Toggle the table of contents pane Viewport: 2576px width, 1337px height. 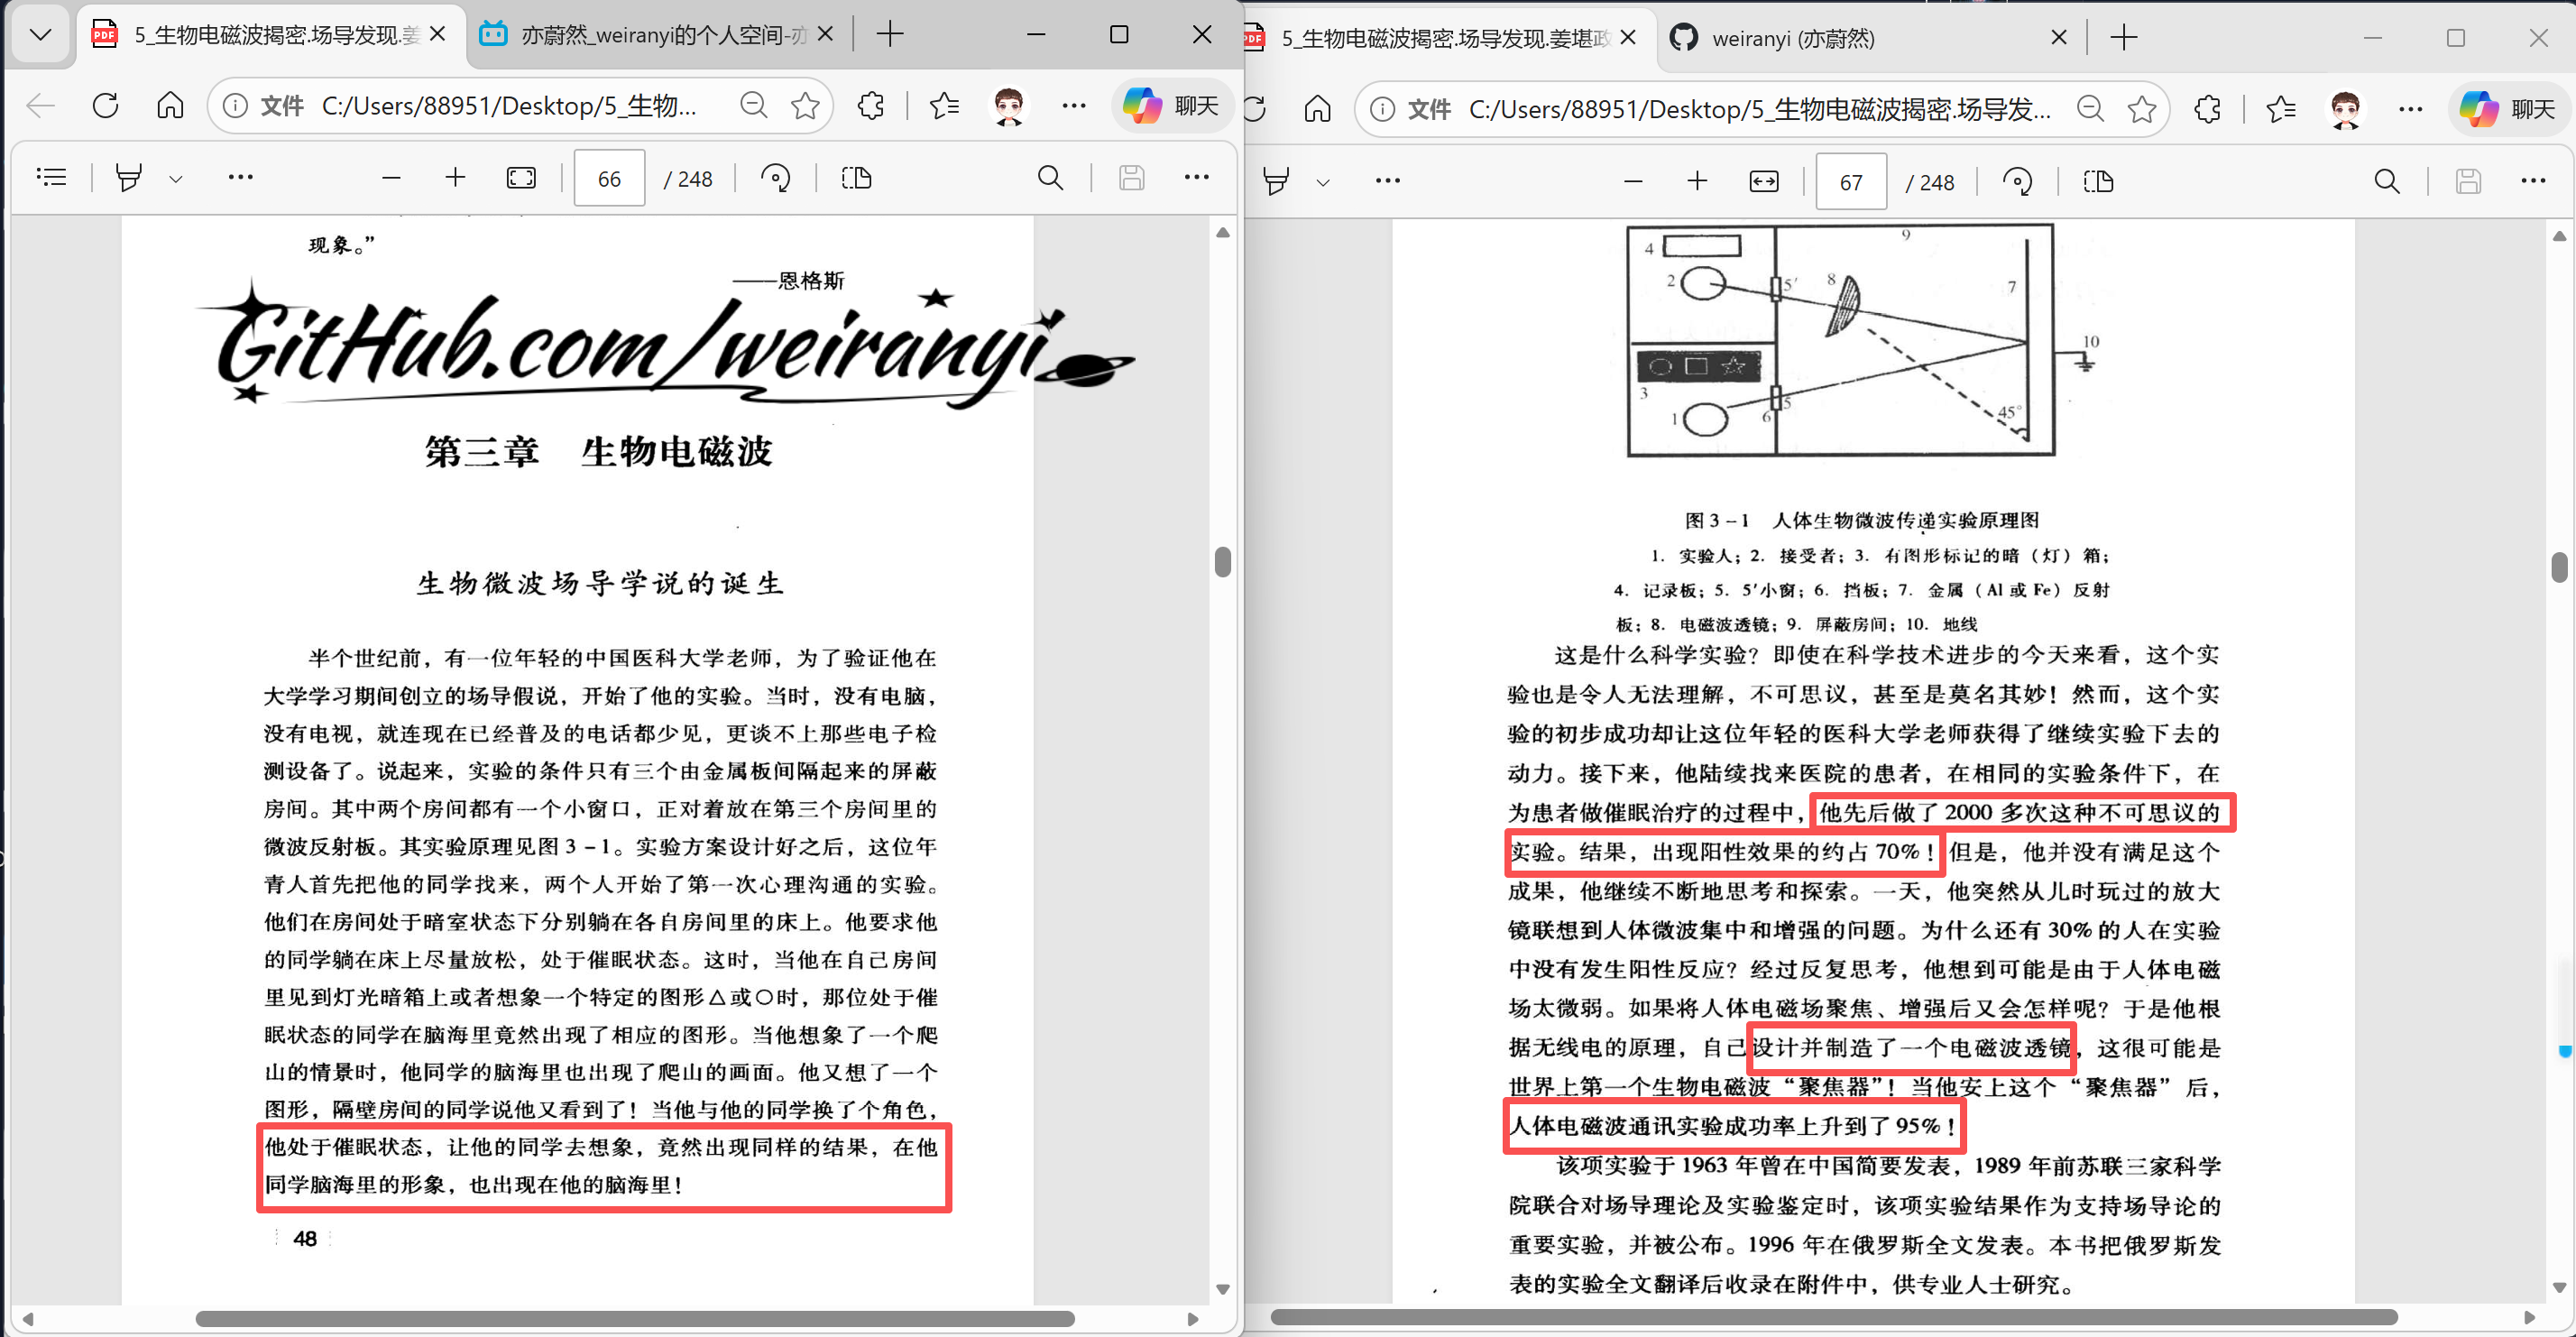click(51, 177)
